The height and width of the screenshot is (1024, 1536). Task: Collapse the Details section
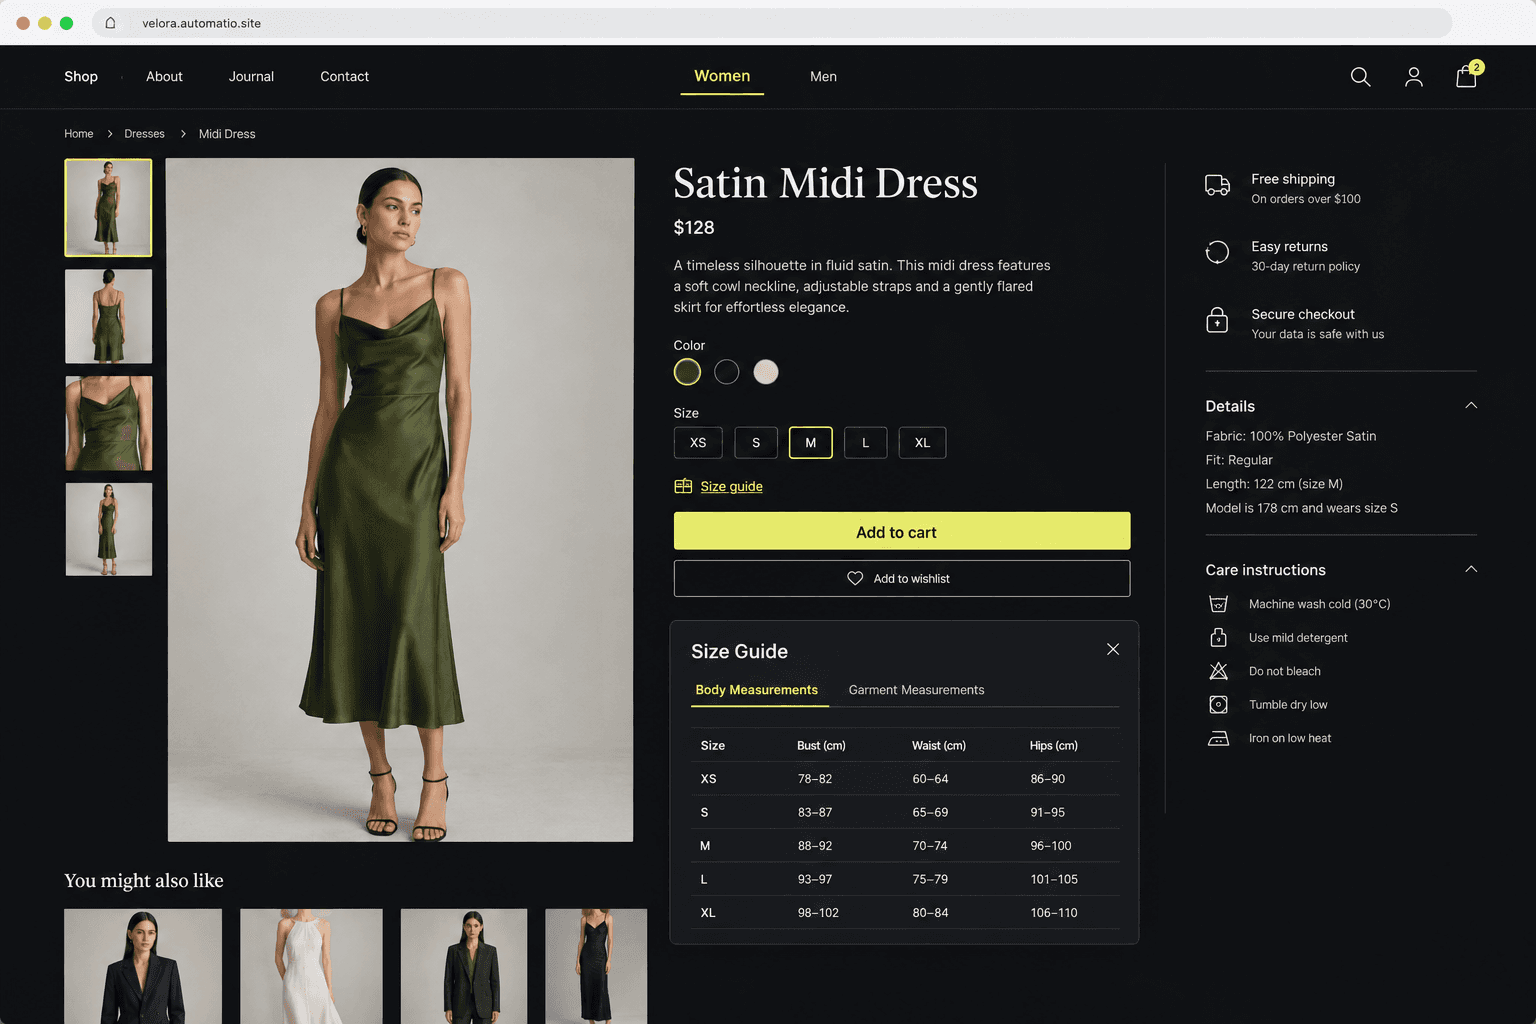coord(1471,406)
